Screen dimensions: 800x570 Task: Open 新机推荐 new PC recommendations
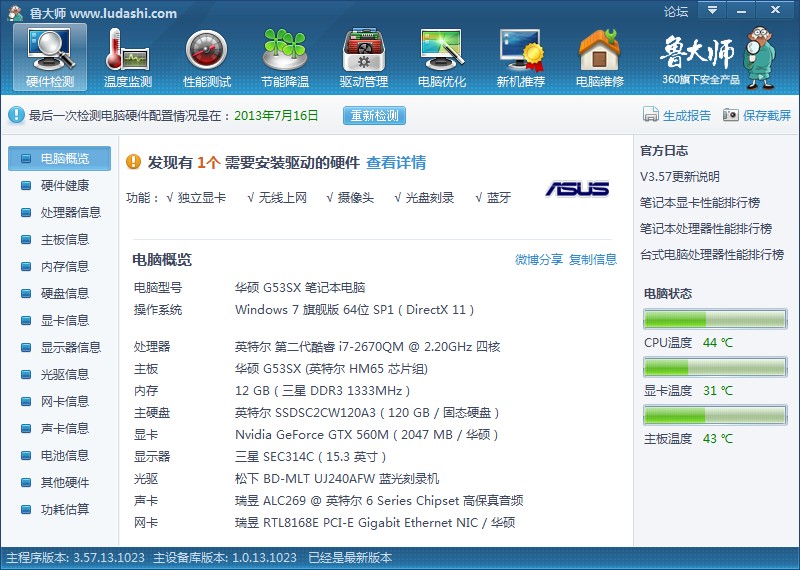point(521,56)
